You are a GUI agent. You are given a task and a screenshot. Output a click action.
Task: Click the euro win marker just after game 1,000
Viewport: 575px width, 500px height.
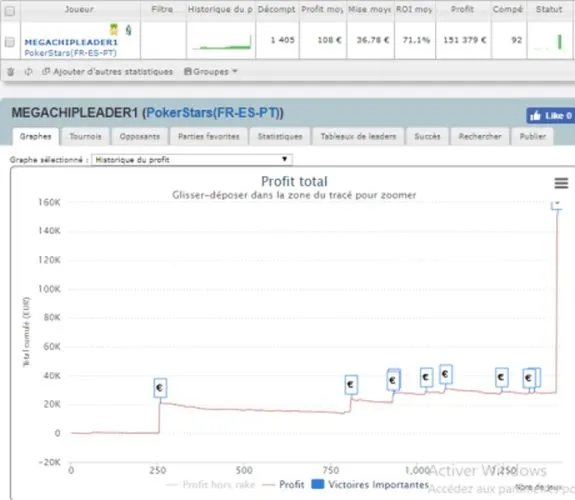(426, 377)
